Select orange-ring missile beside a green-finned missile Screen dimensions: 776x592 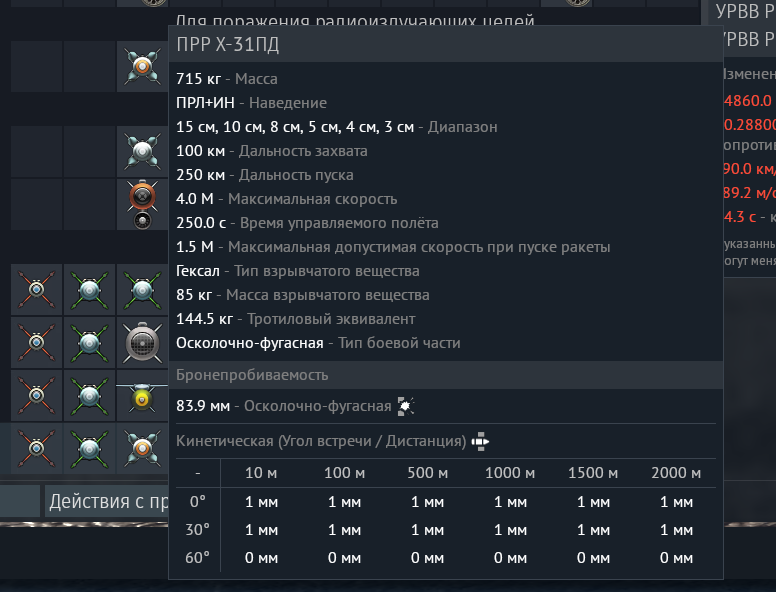tap(143, 448)
